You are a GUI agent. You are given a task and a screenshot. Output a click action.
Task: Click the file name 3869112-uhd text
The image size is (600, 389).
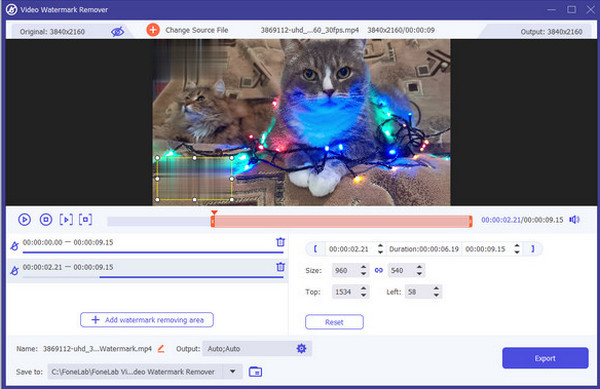click(x=310, y=30)
